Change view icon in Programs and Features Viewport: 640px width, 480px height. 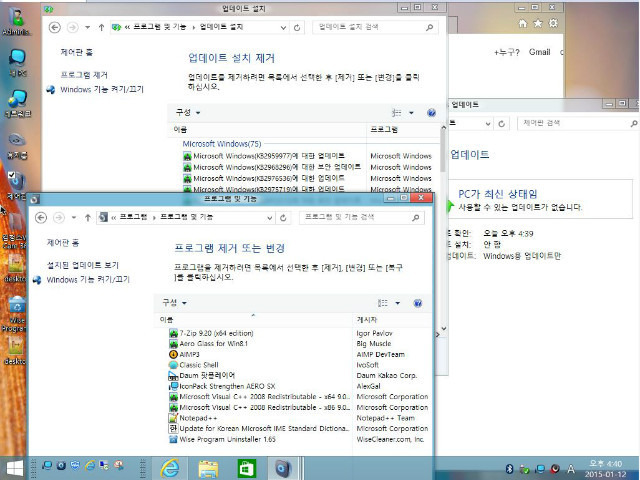383,303
